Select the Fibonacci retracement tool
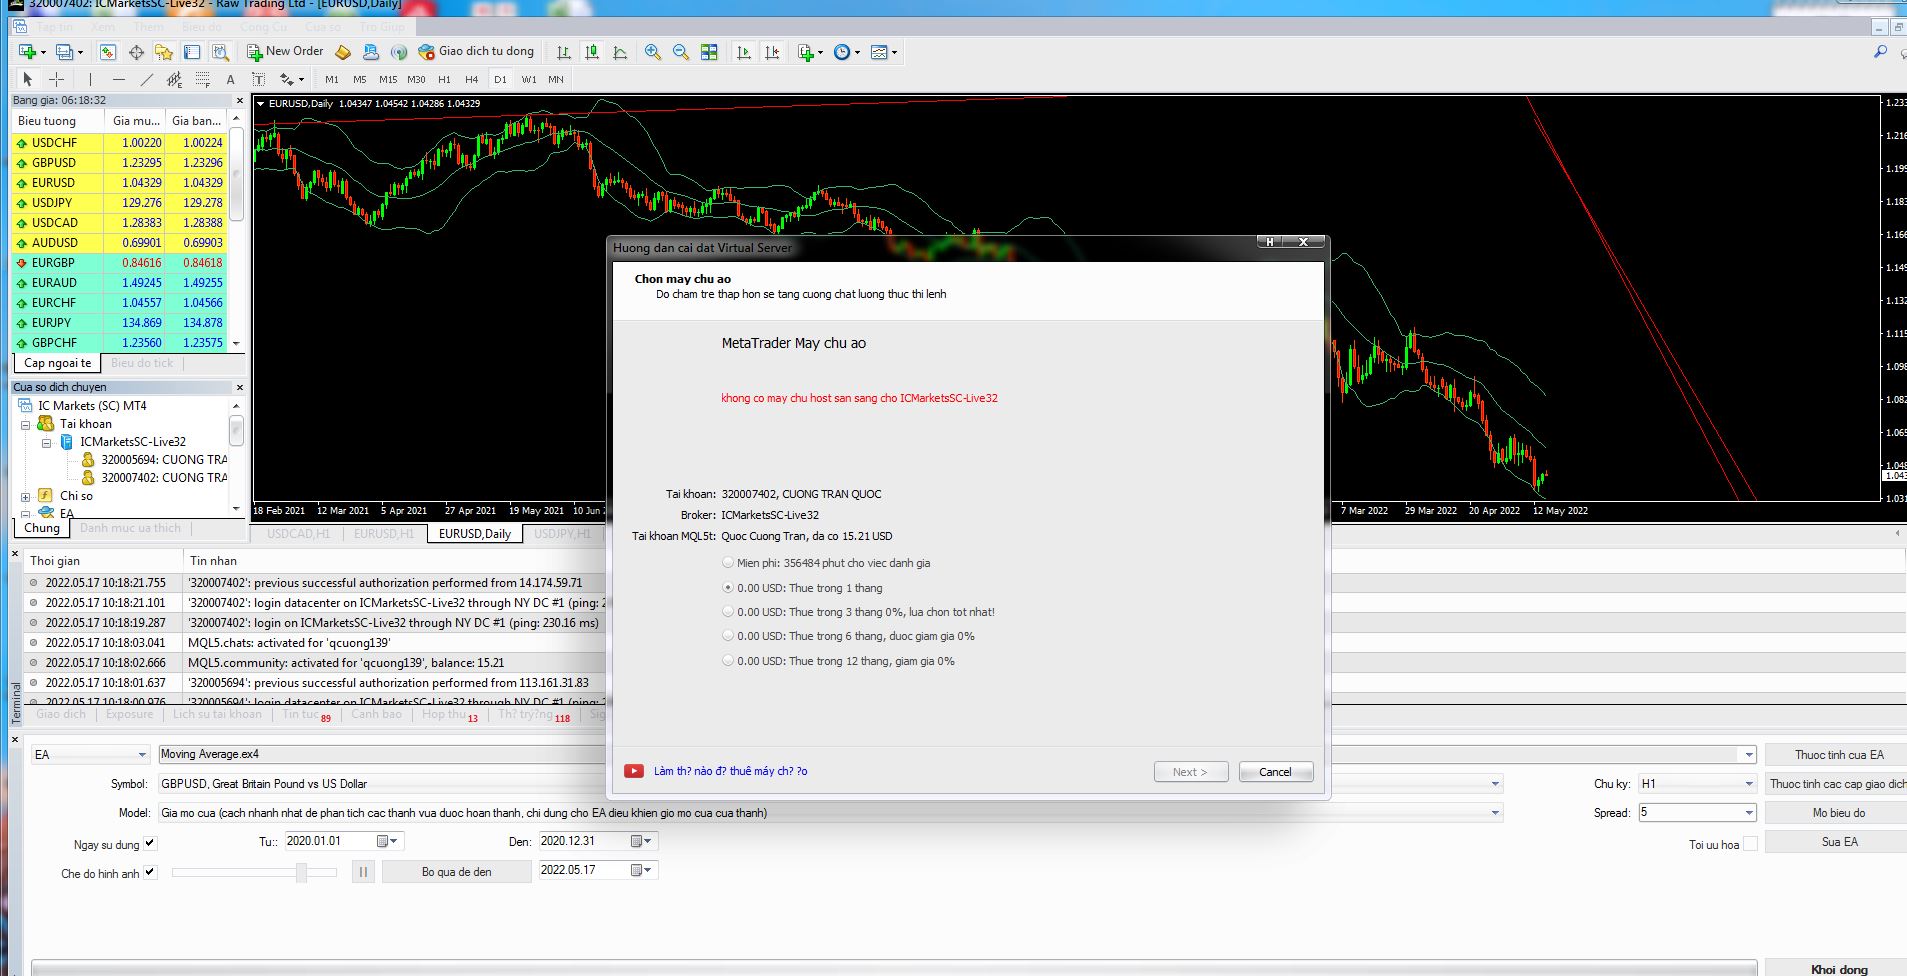This screenshot has height=976, width=1907. point(203,79)
